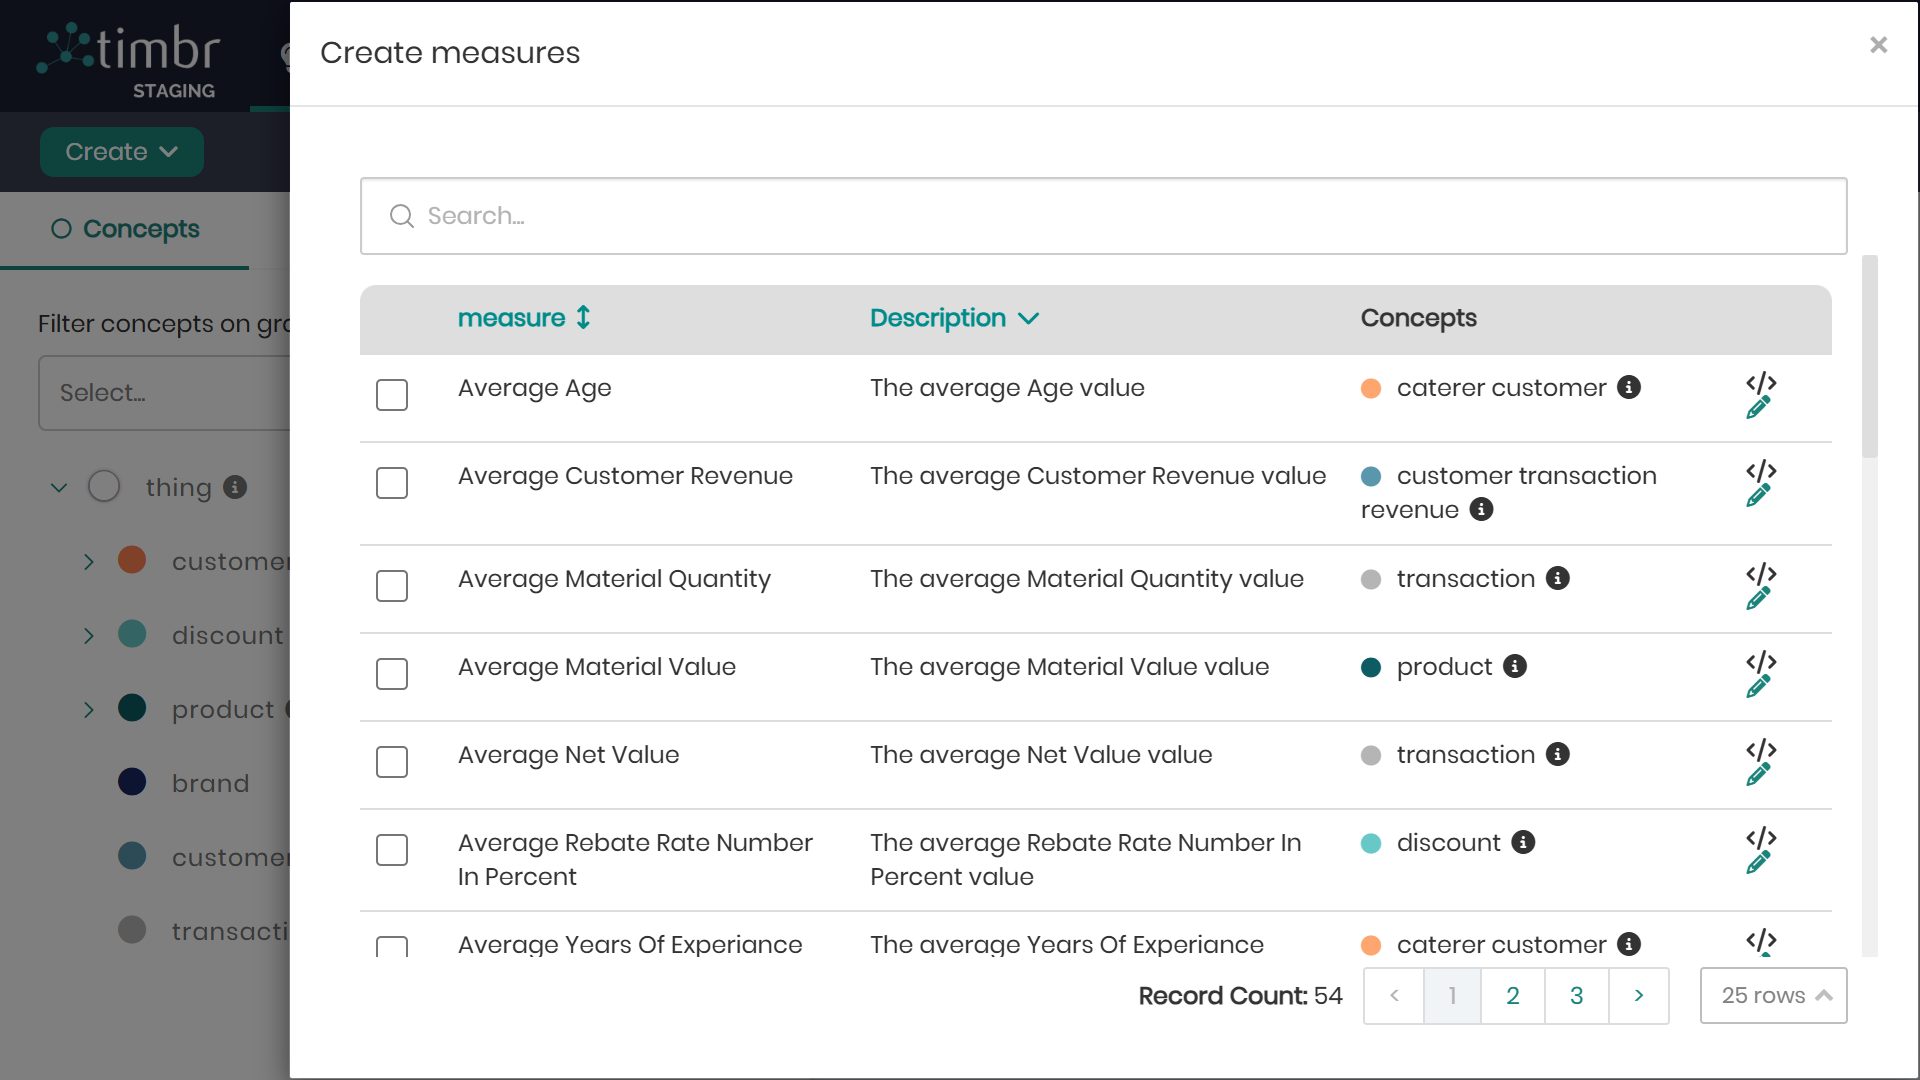
Task: Click in the measures Search field
Action: (x=1103, y=216)
